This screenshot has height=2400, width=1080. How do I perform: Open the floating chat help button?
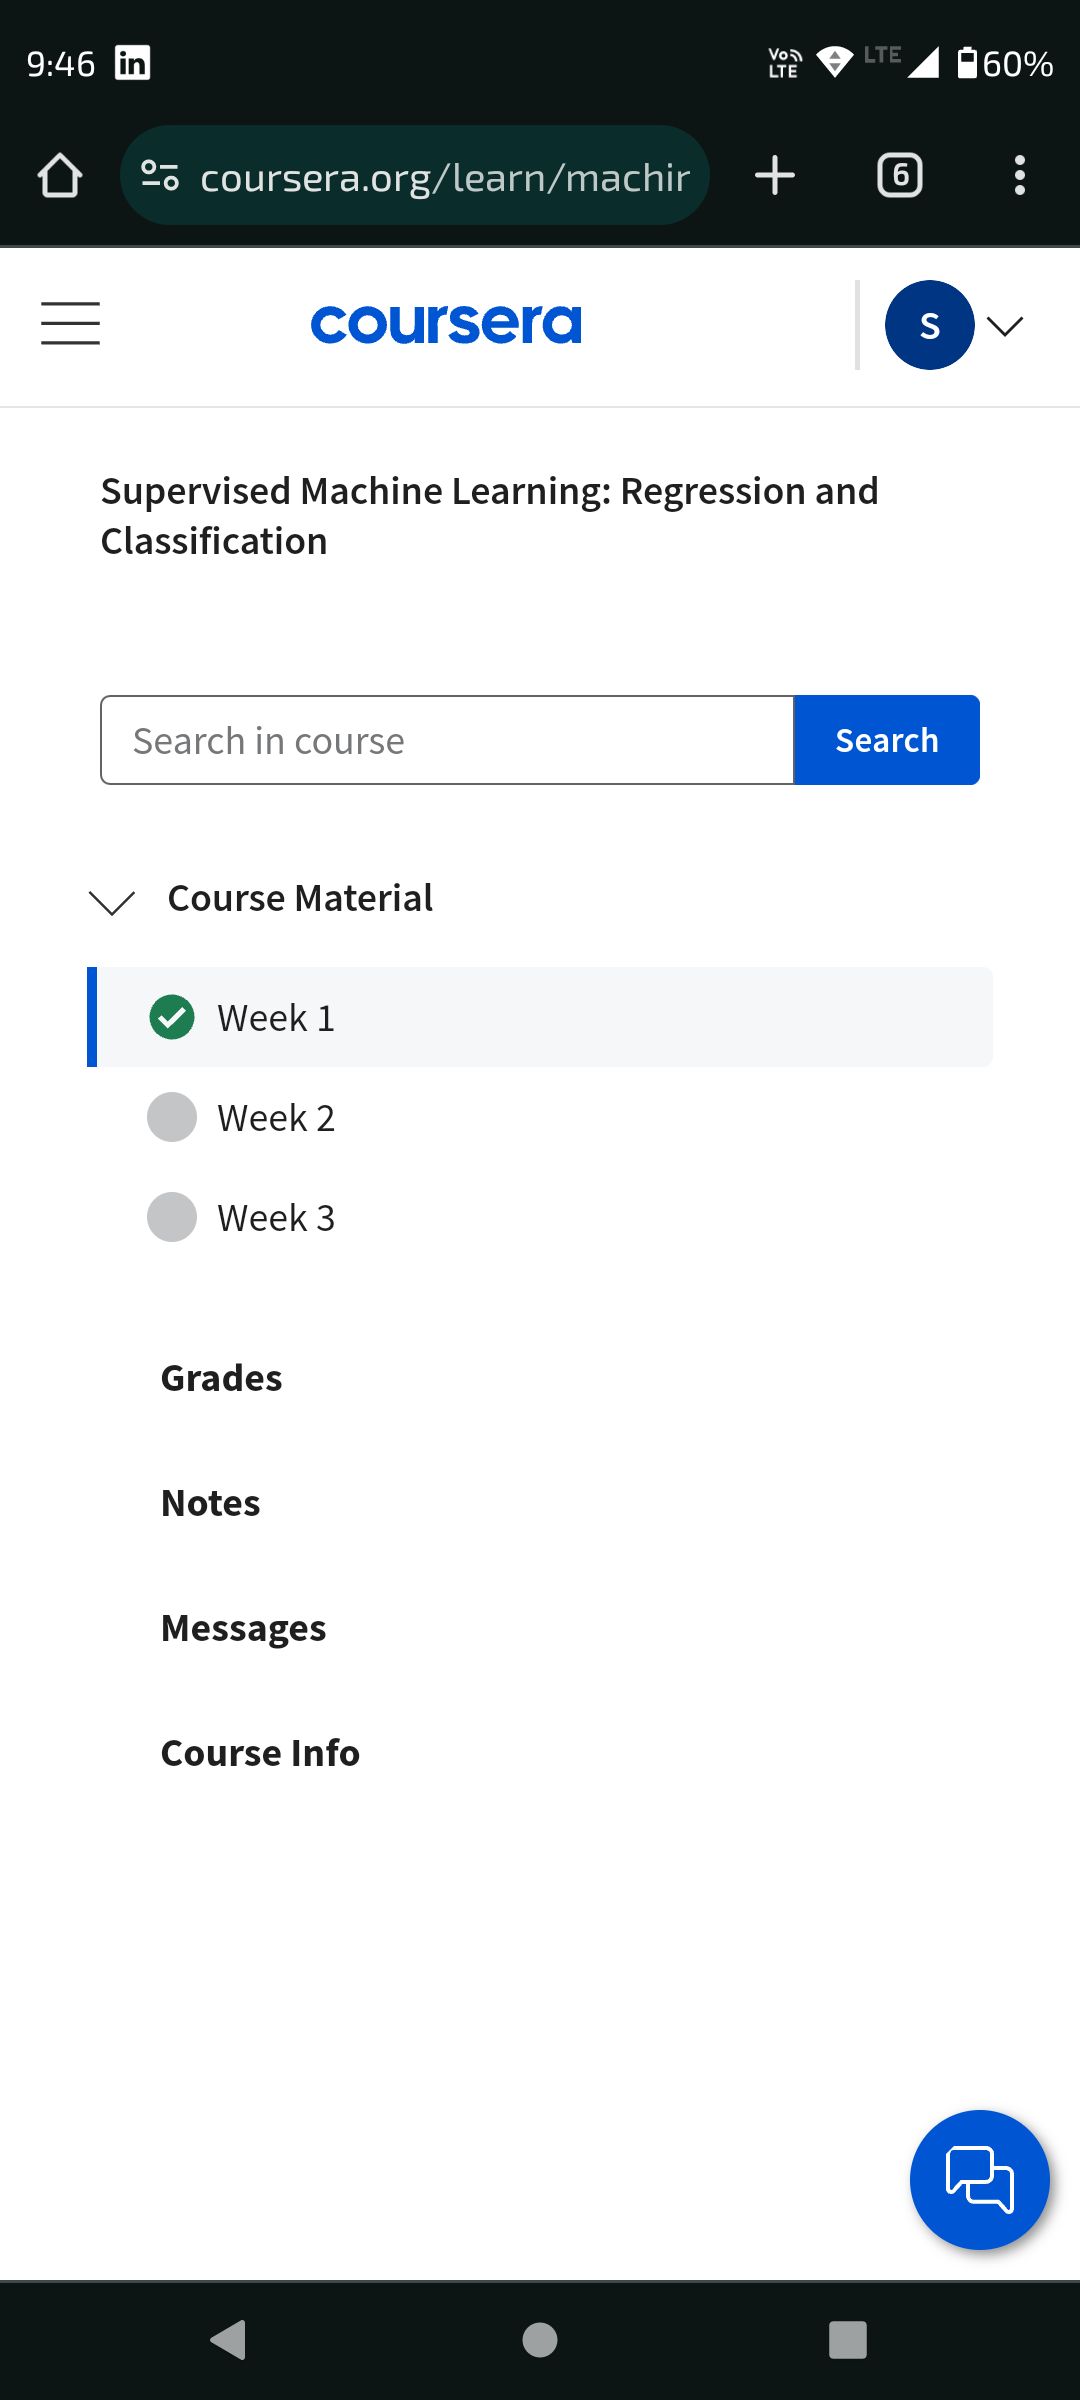point(979,2180)
